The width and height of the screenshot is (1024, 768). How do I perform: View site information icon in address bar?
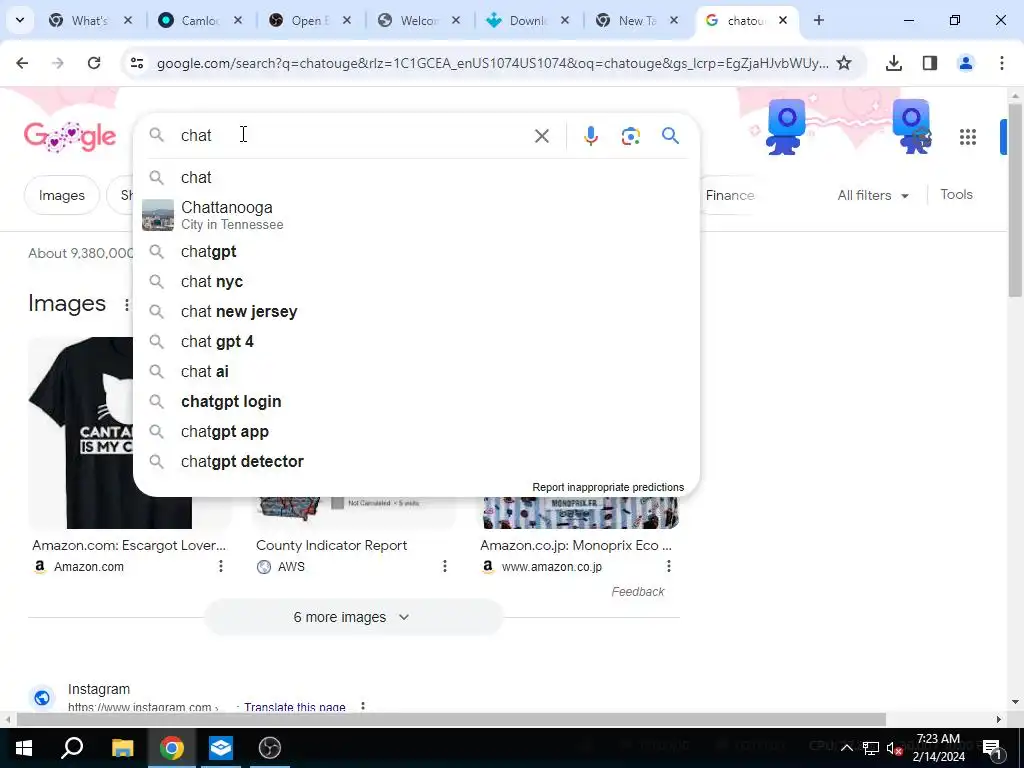point(136,63)
